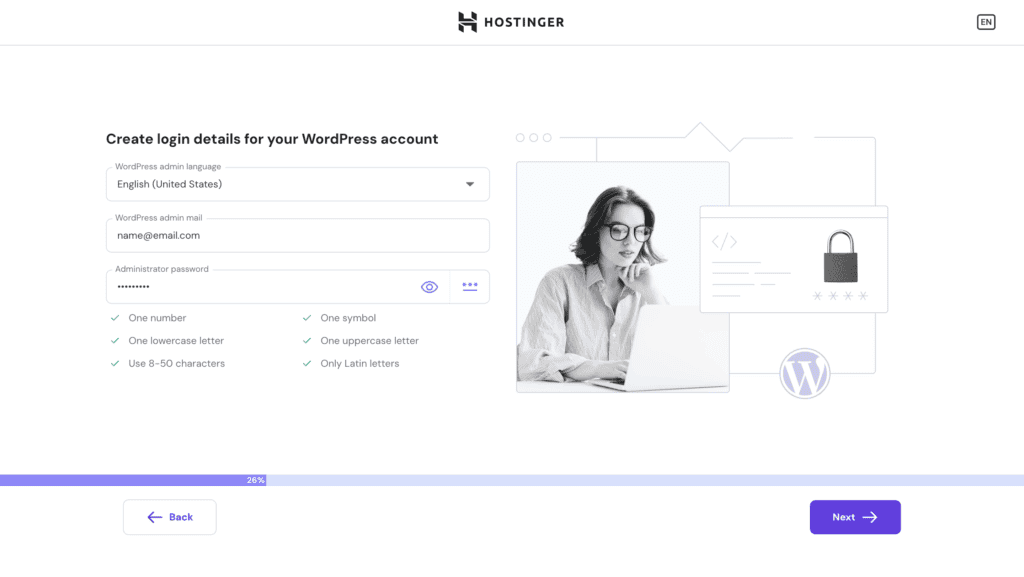Click the checkmark beside 'One lowercase letter'
The height and width of the screenshot is (577, 1024).
click(x=115, y=341)
